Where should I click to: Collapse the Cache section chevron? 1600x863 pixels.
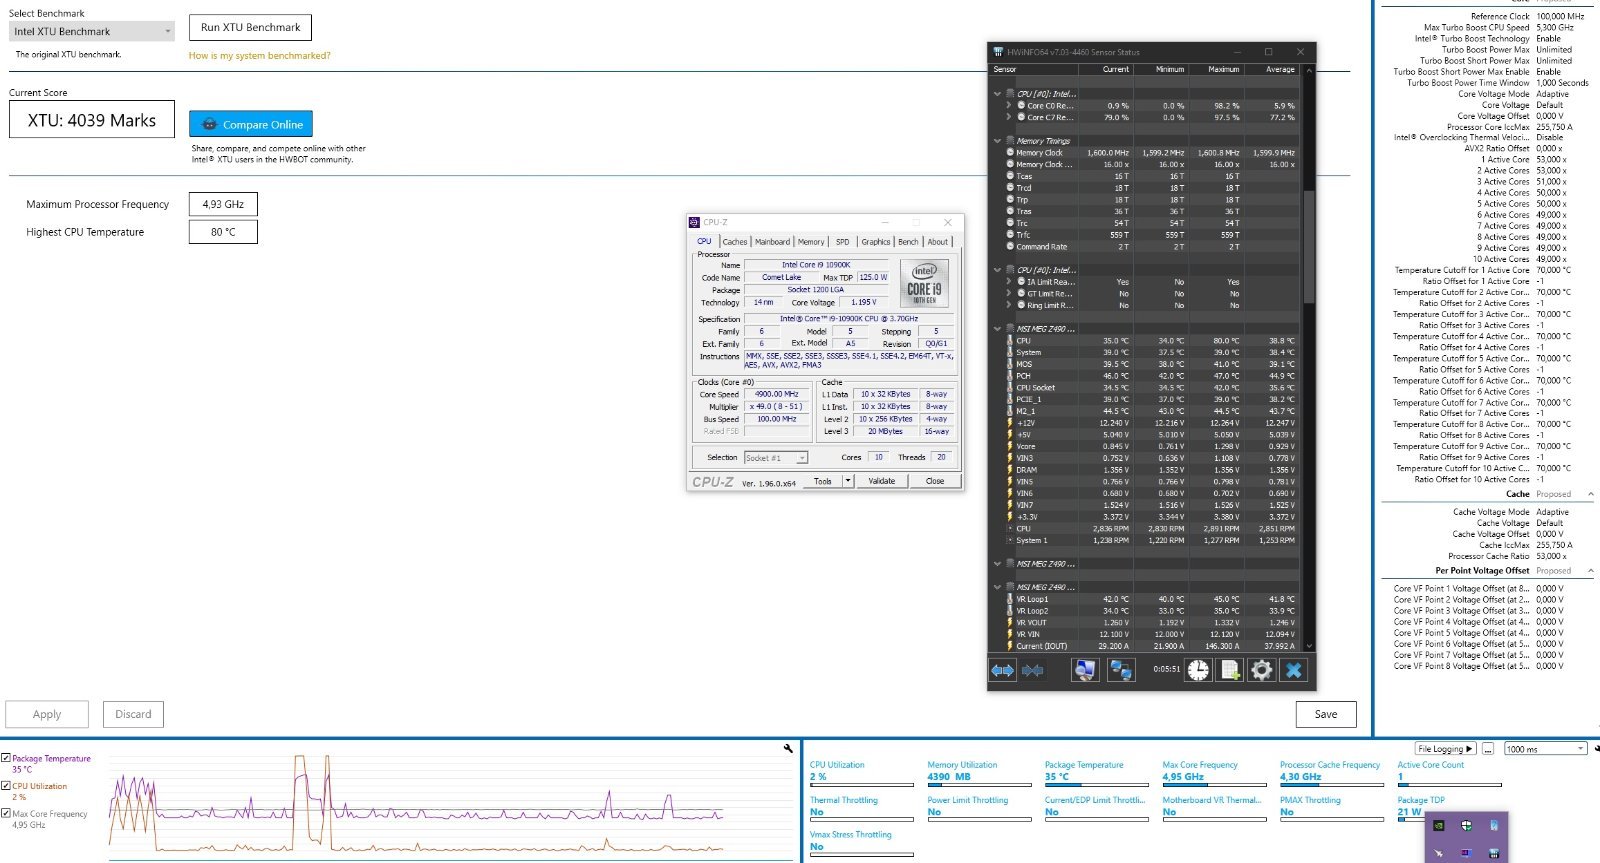(x=1591, y=494)
